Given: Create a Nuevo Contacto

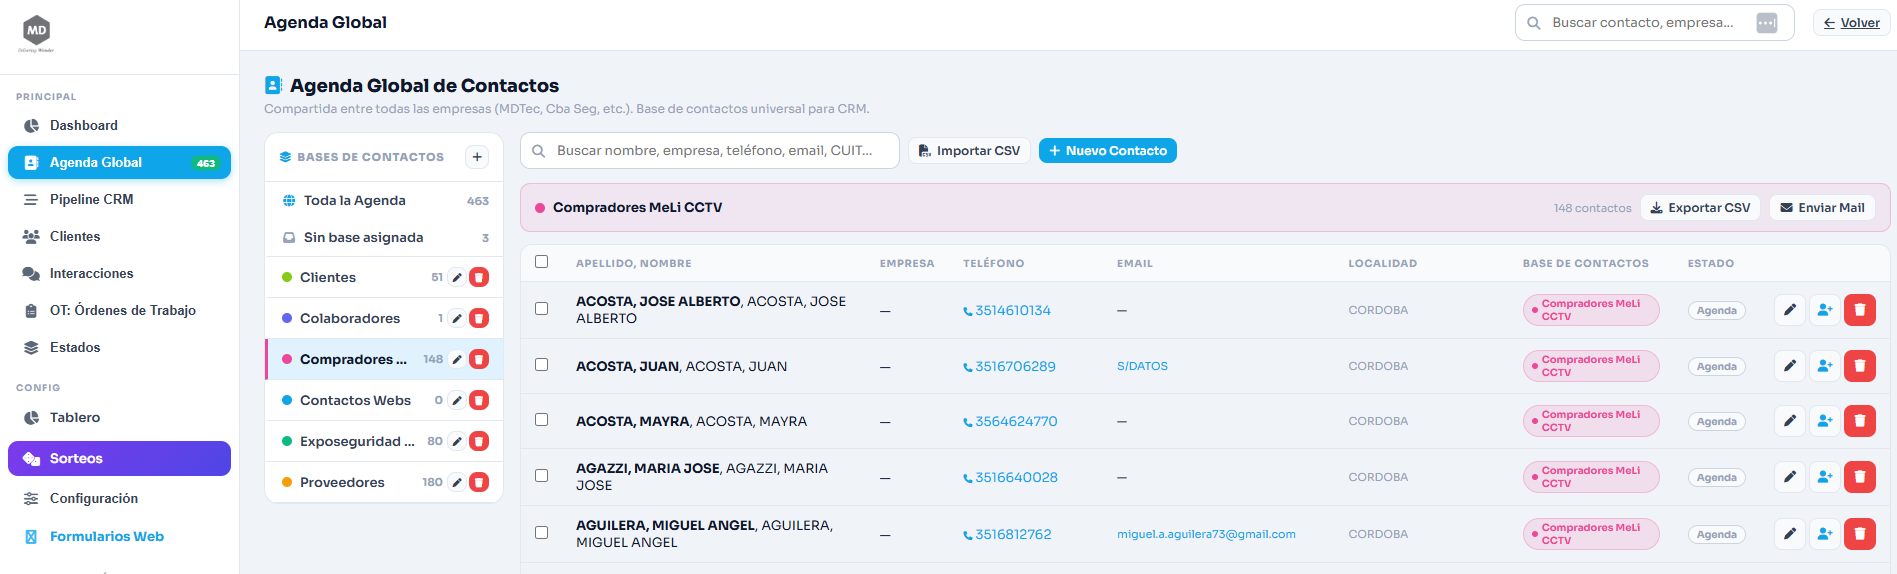Looking at the screenshot, I should [x=1108, y=151].
